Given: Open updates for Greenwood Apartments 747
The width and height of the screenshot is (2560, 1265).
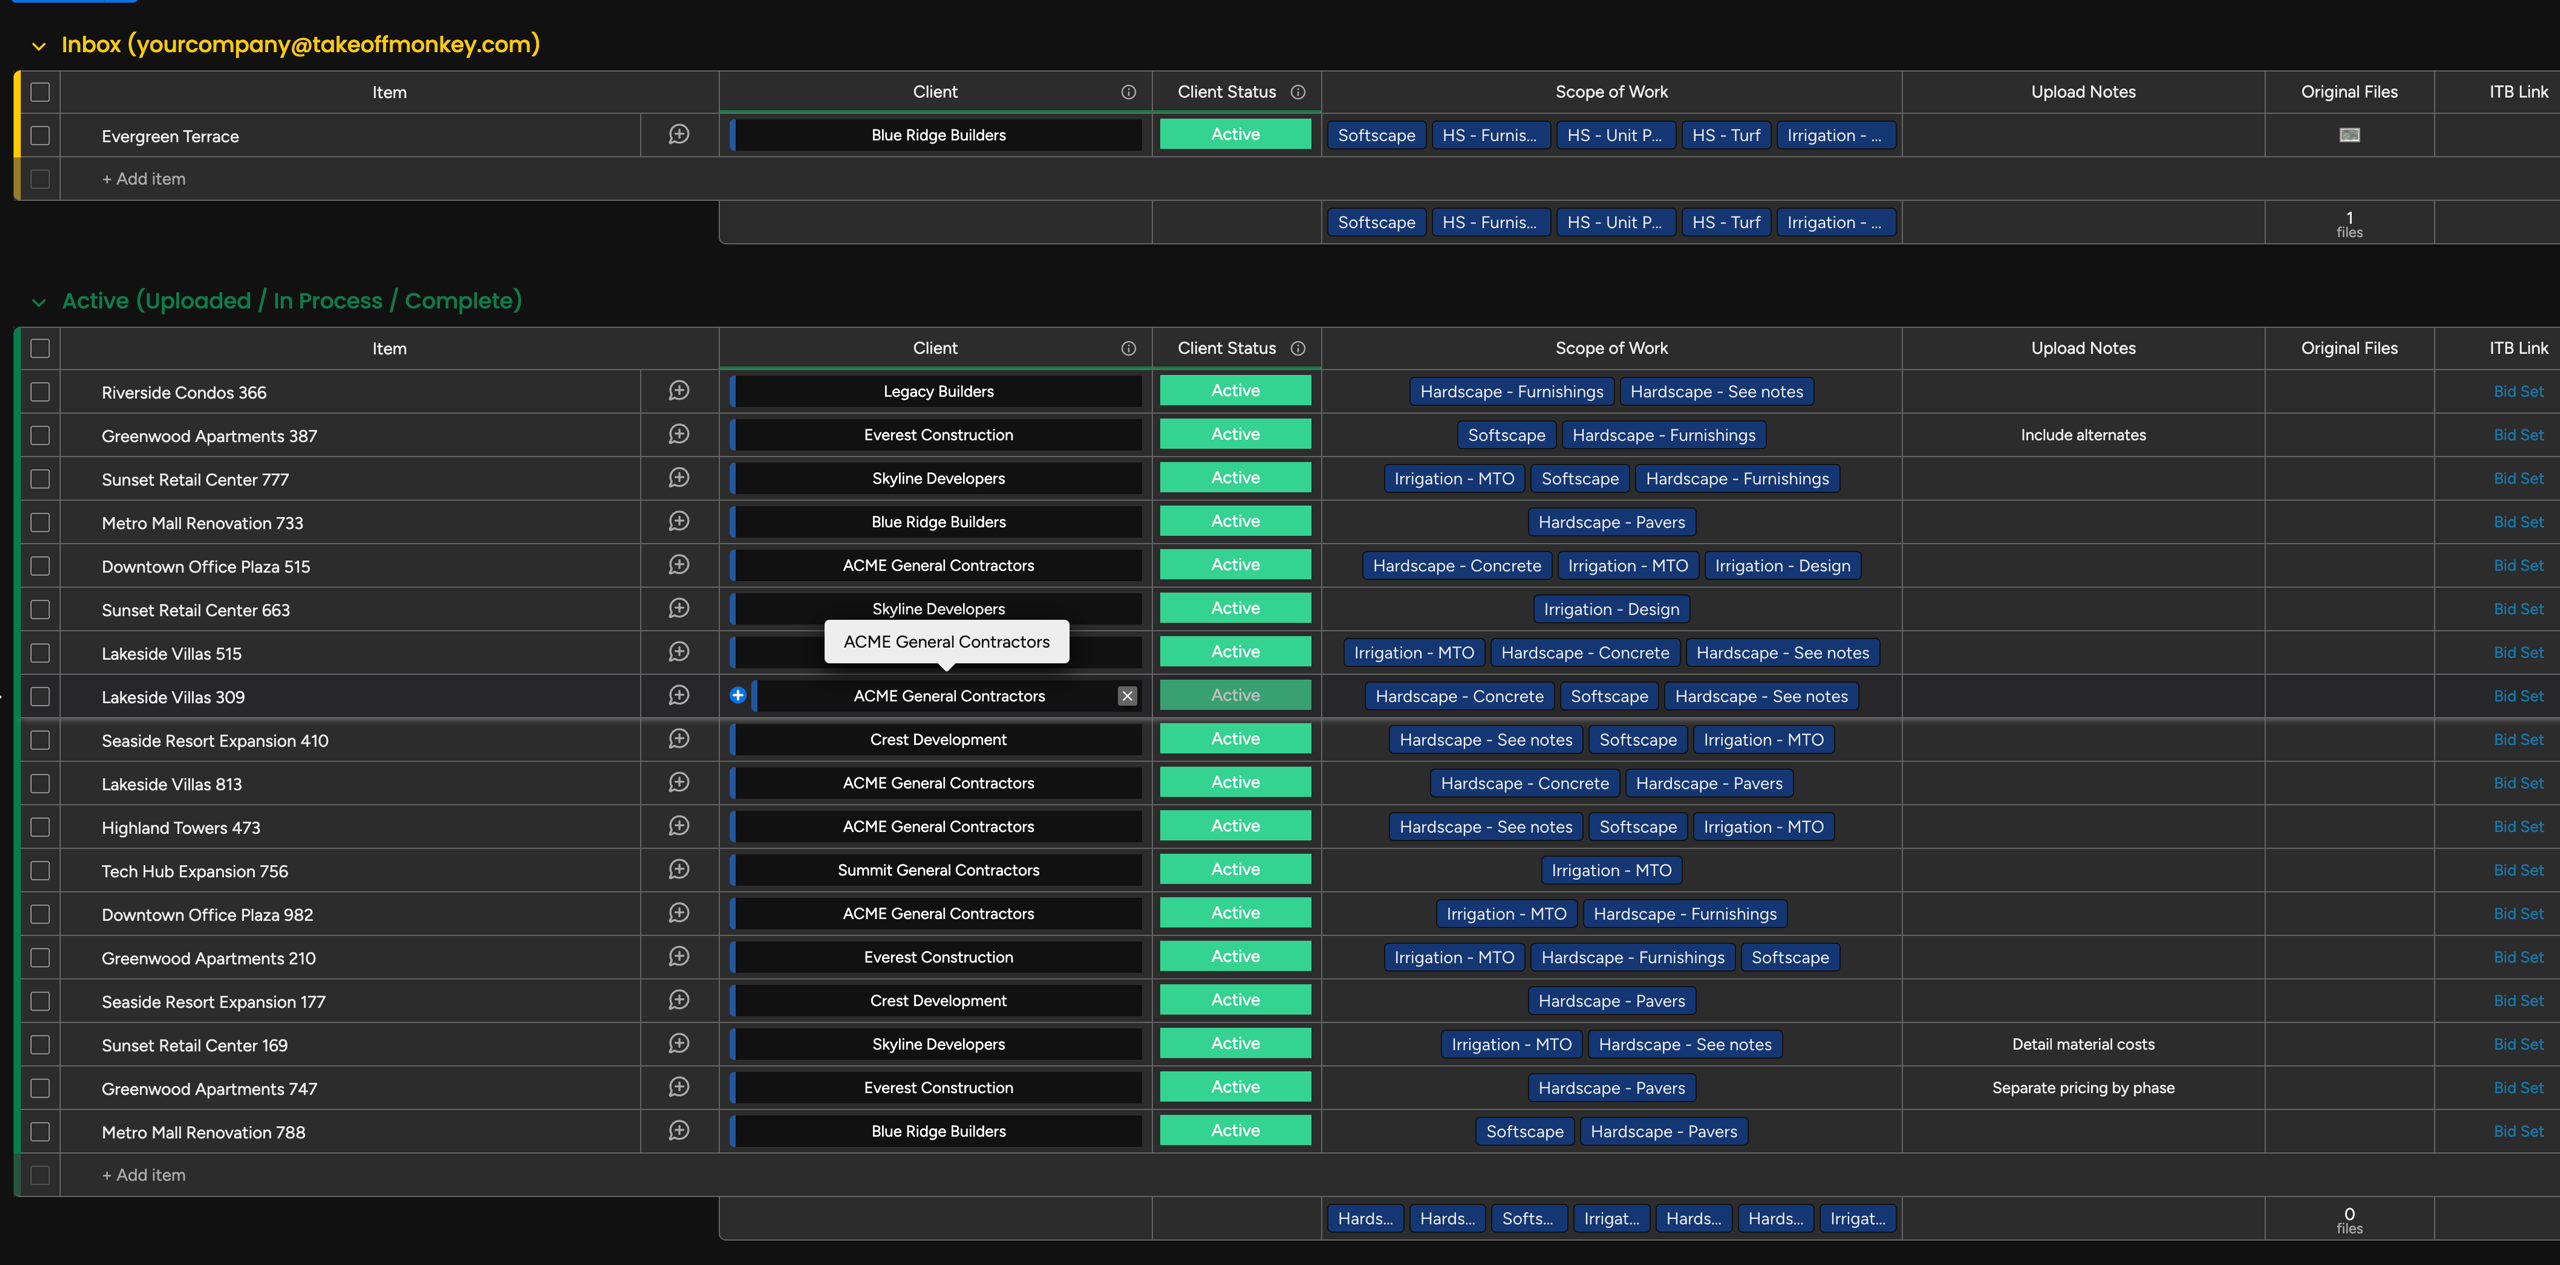Looking at the screenshot, I should coord(679,1087).
